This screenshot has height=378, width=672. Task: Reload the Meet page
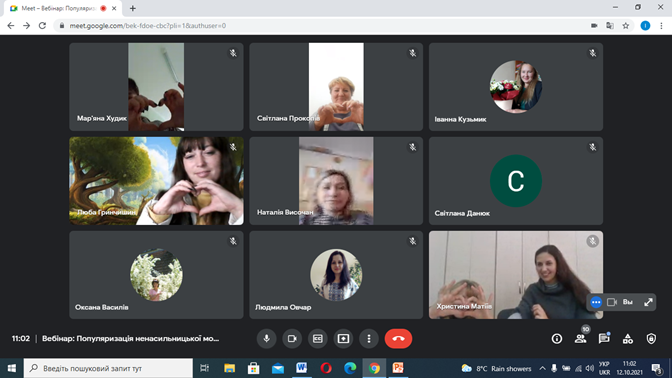[42, 26]
